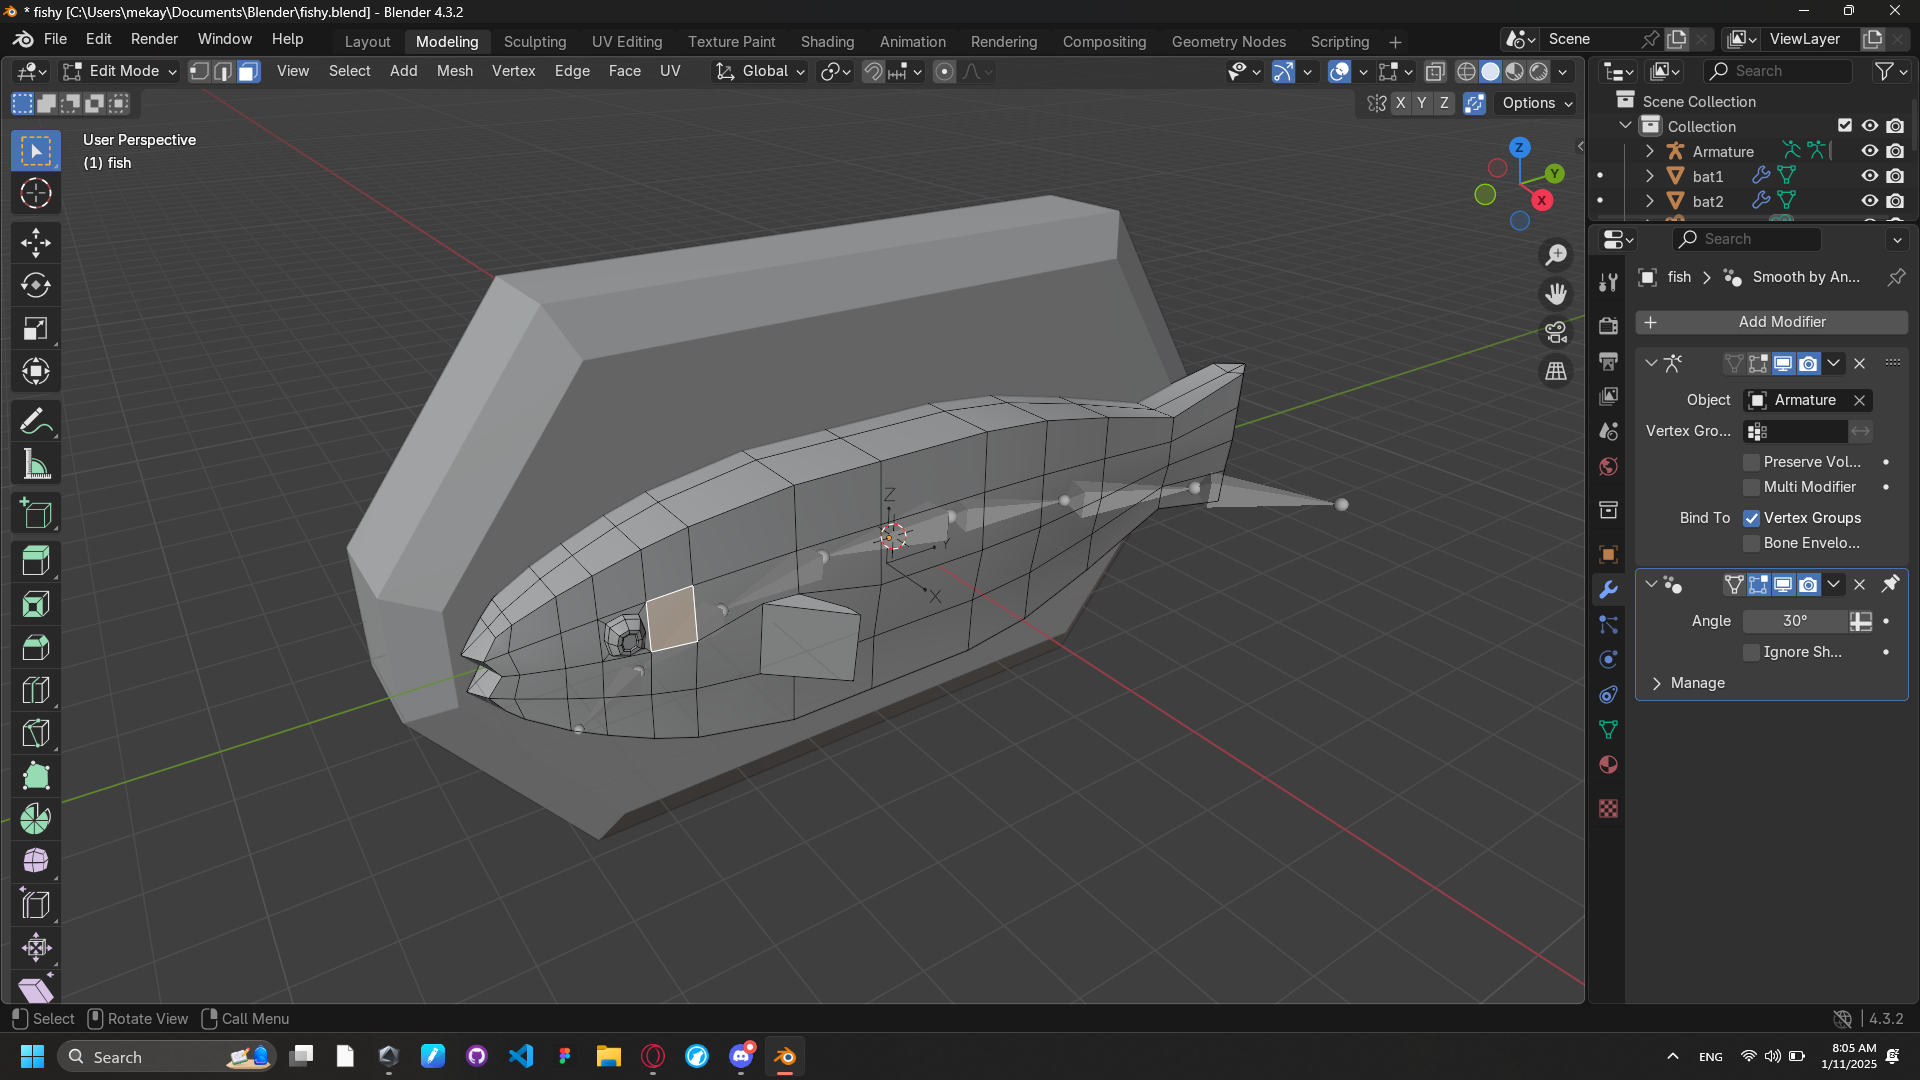Viewport: 1920px width, 1080px height.
Task: Uncheck Vertex Groups bind option
Action: click(1751, 518)
